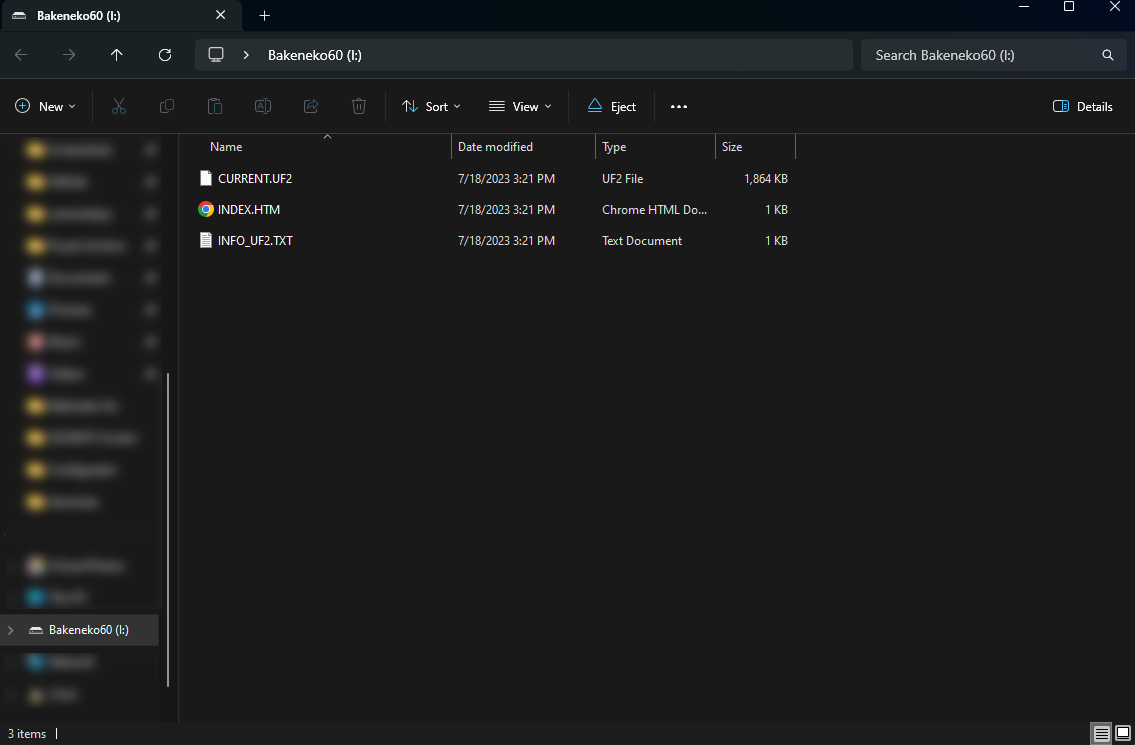Refresh the current folder view
Screen dimensions: 1135x745
(x=165, y=55)
